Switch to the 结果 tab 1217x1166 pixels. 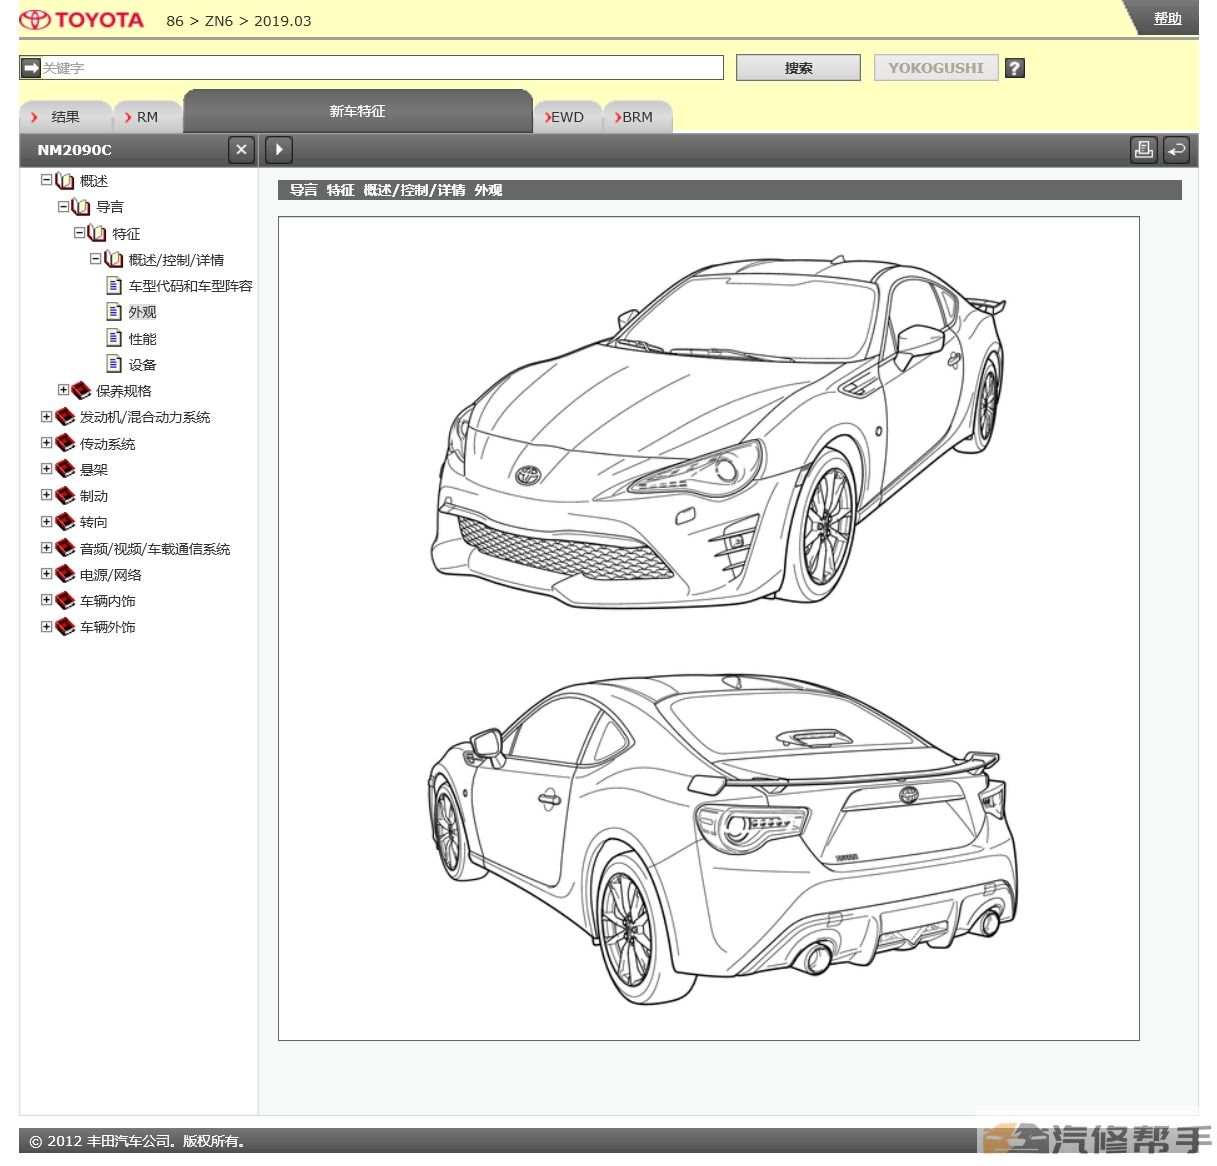(x=66, y=117)
